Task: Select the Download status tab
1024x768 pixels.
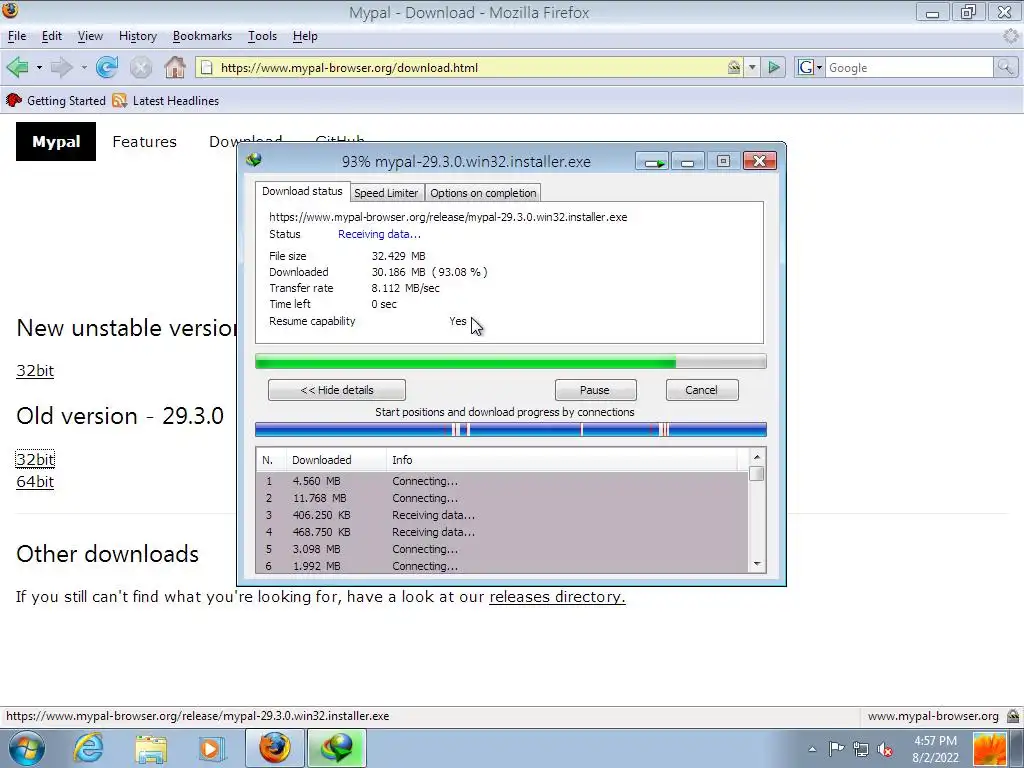Action: (x=302, y=191)
